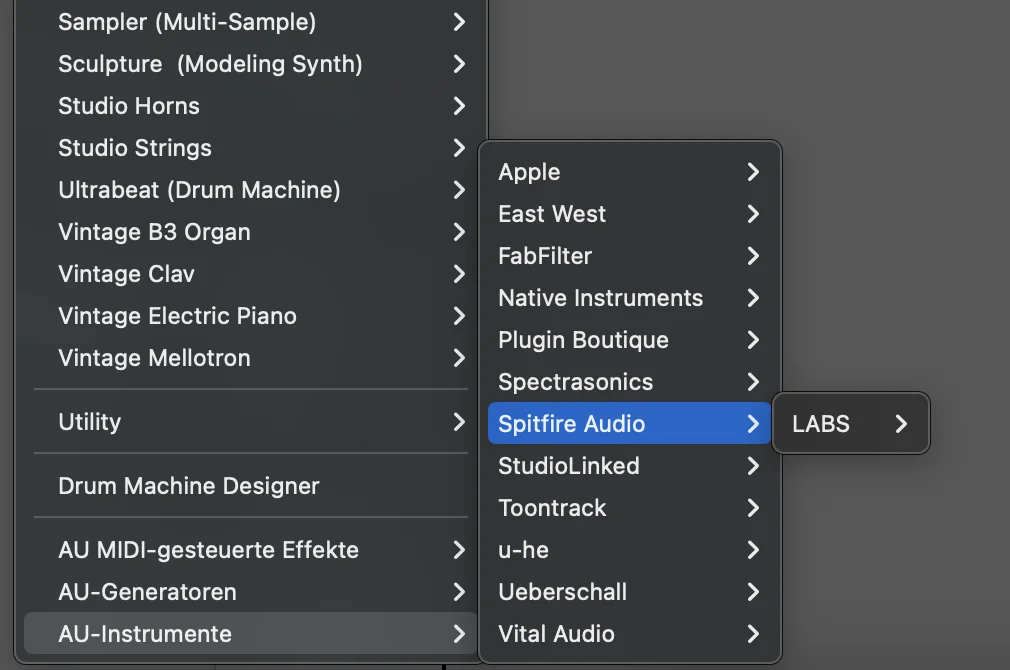Expand the Native Instruments submenu
This screenshot has width=1010, height=670.
[x=629, y=298]
